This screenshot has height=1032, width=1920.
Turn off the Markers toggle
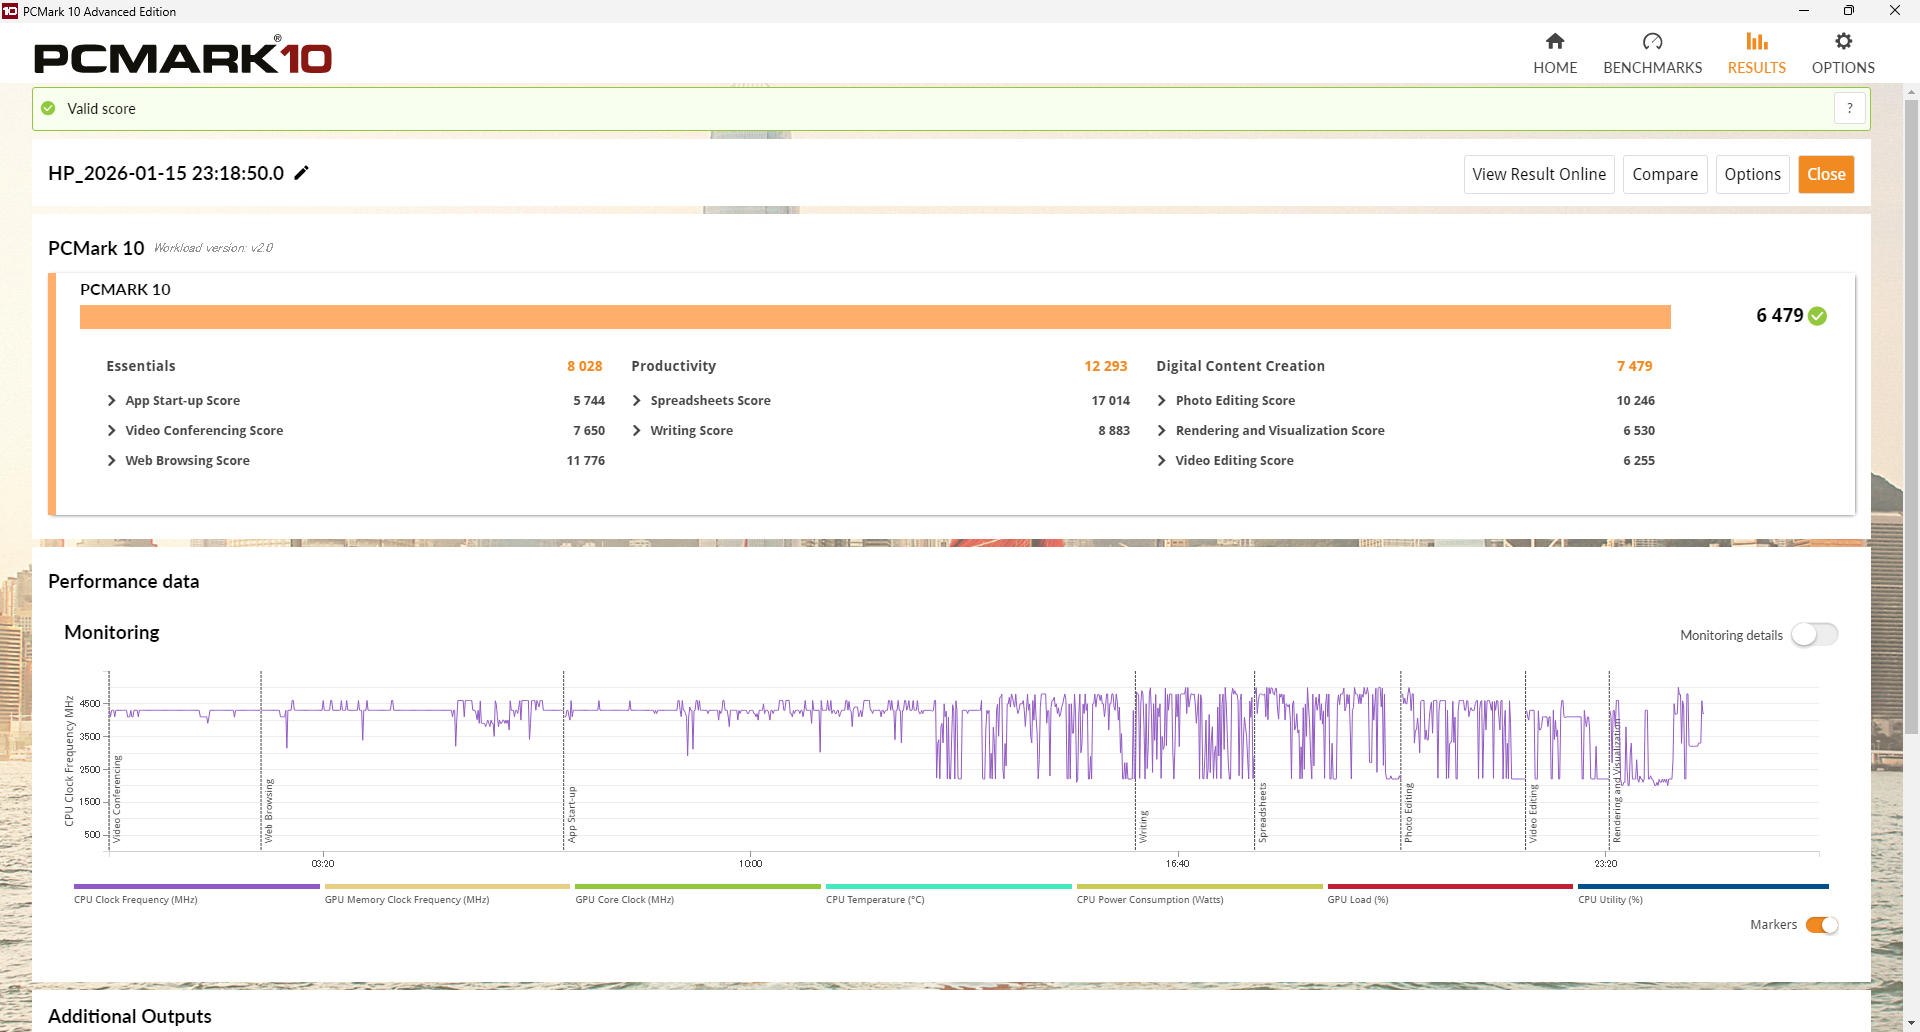(x=1821, y=925)
